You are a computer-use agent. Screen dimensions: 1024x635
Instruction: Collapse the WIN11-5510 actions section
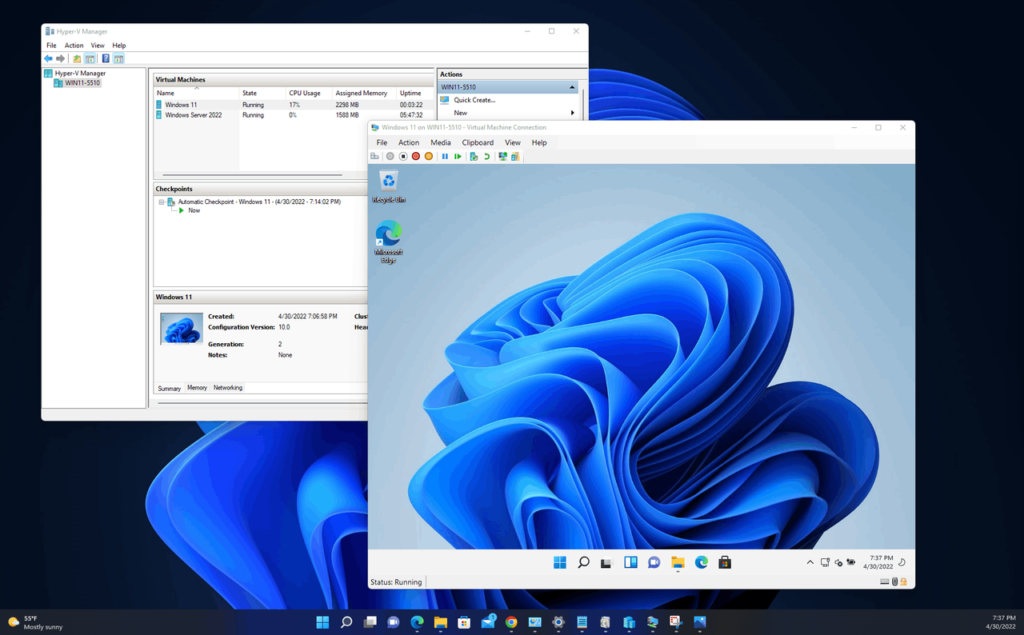[573, 88]
